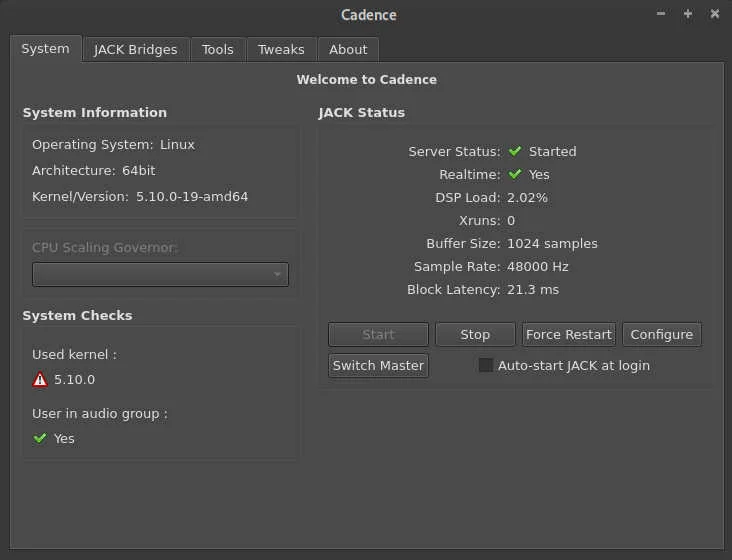732x560 pixels.
Task: Click Force Restart button
Action: click(569, 334)
